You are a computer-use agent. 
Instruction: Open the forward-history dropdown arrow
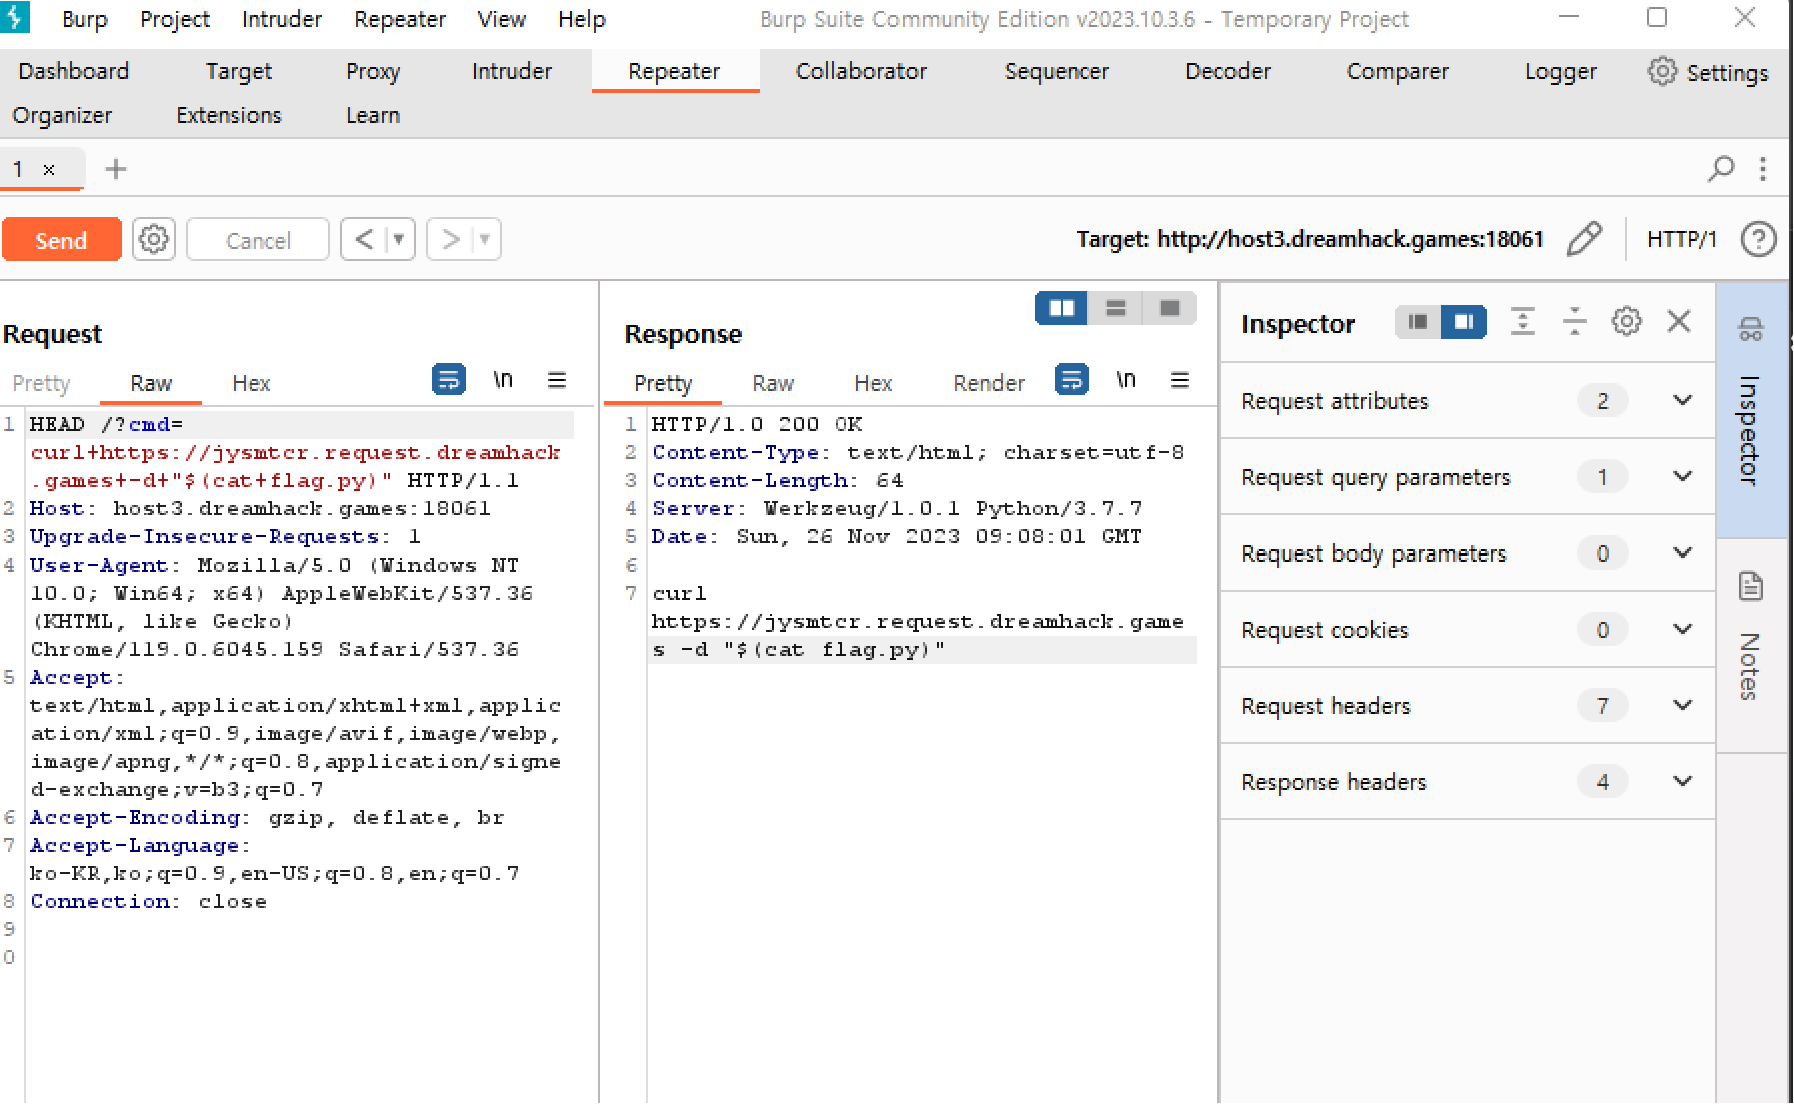pos(485,240)
